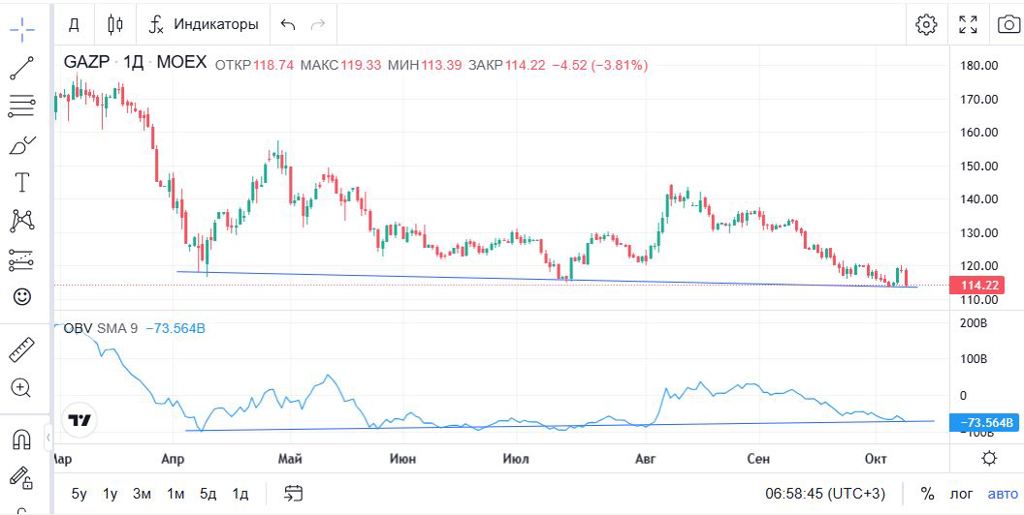Click the undo arrow button
The width and height of the screenshot is (1024, 515).
[x=288, y=24]
